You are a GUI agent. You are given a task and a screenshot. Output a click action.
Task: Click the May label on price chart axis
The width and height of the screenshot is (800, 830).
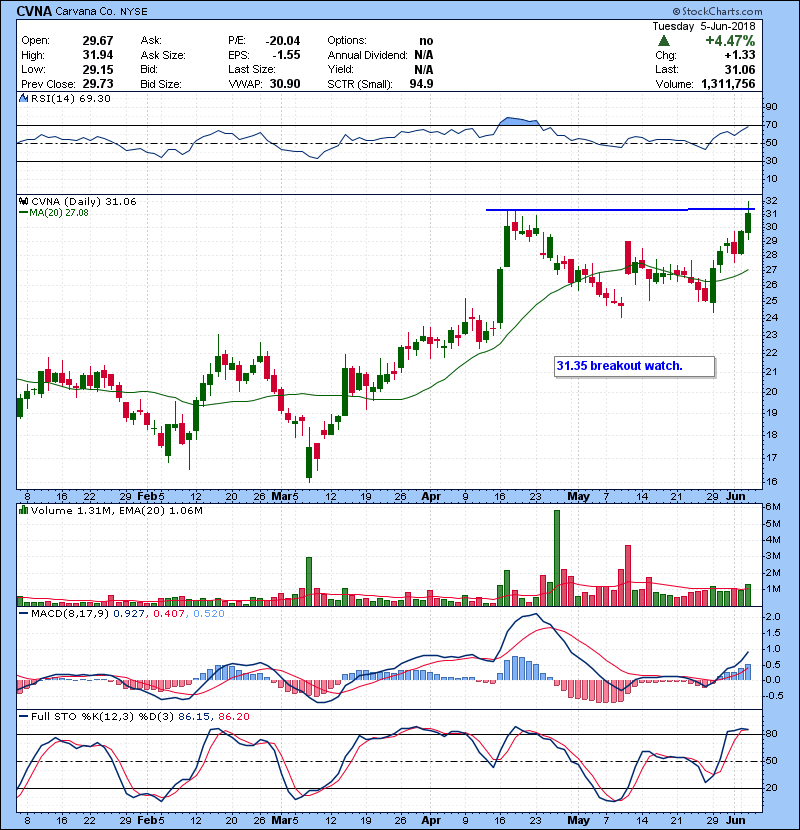[x=578, y=497]
